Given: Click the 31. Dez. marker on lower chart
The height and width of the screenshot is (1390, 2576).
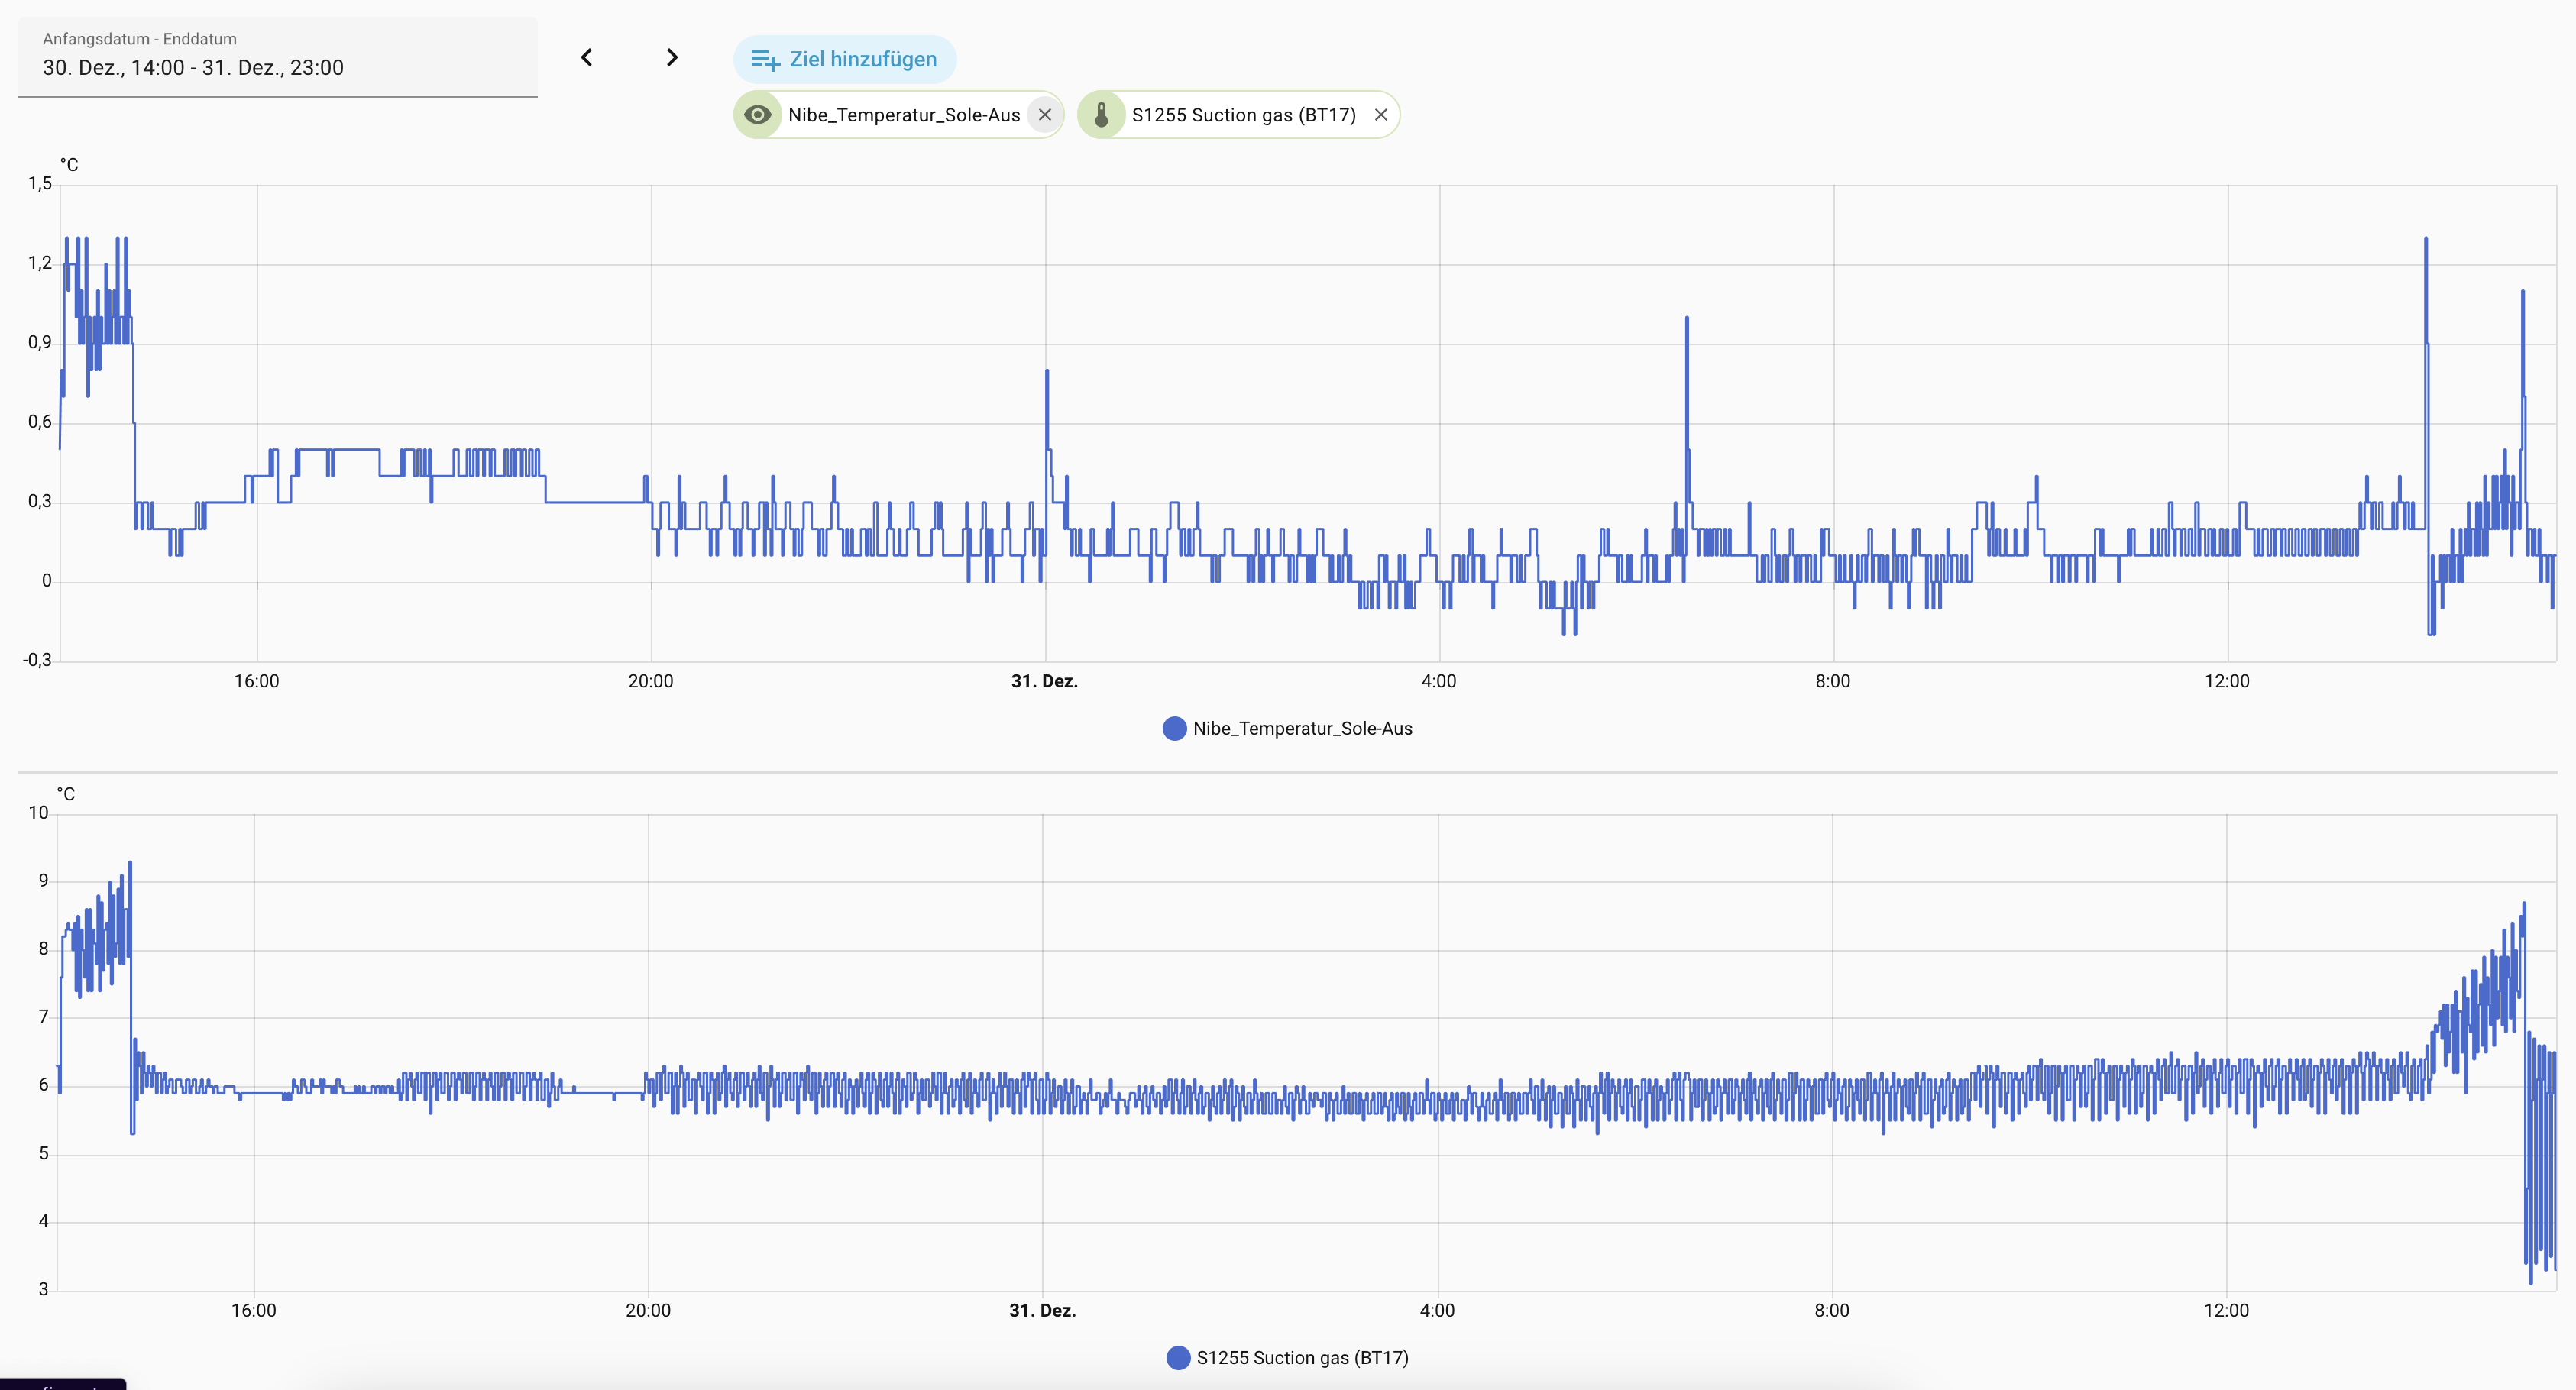Looking at the screenshot, I should (x=1042, y=1311).
